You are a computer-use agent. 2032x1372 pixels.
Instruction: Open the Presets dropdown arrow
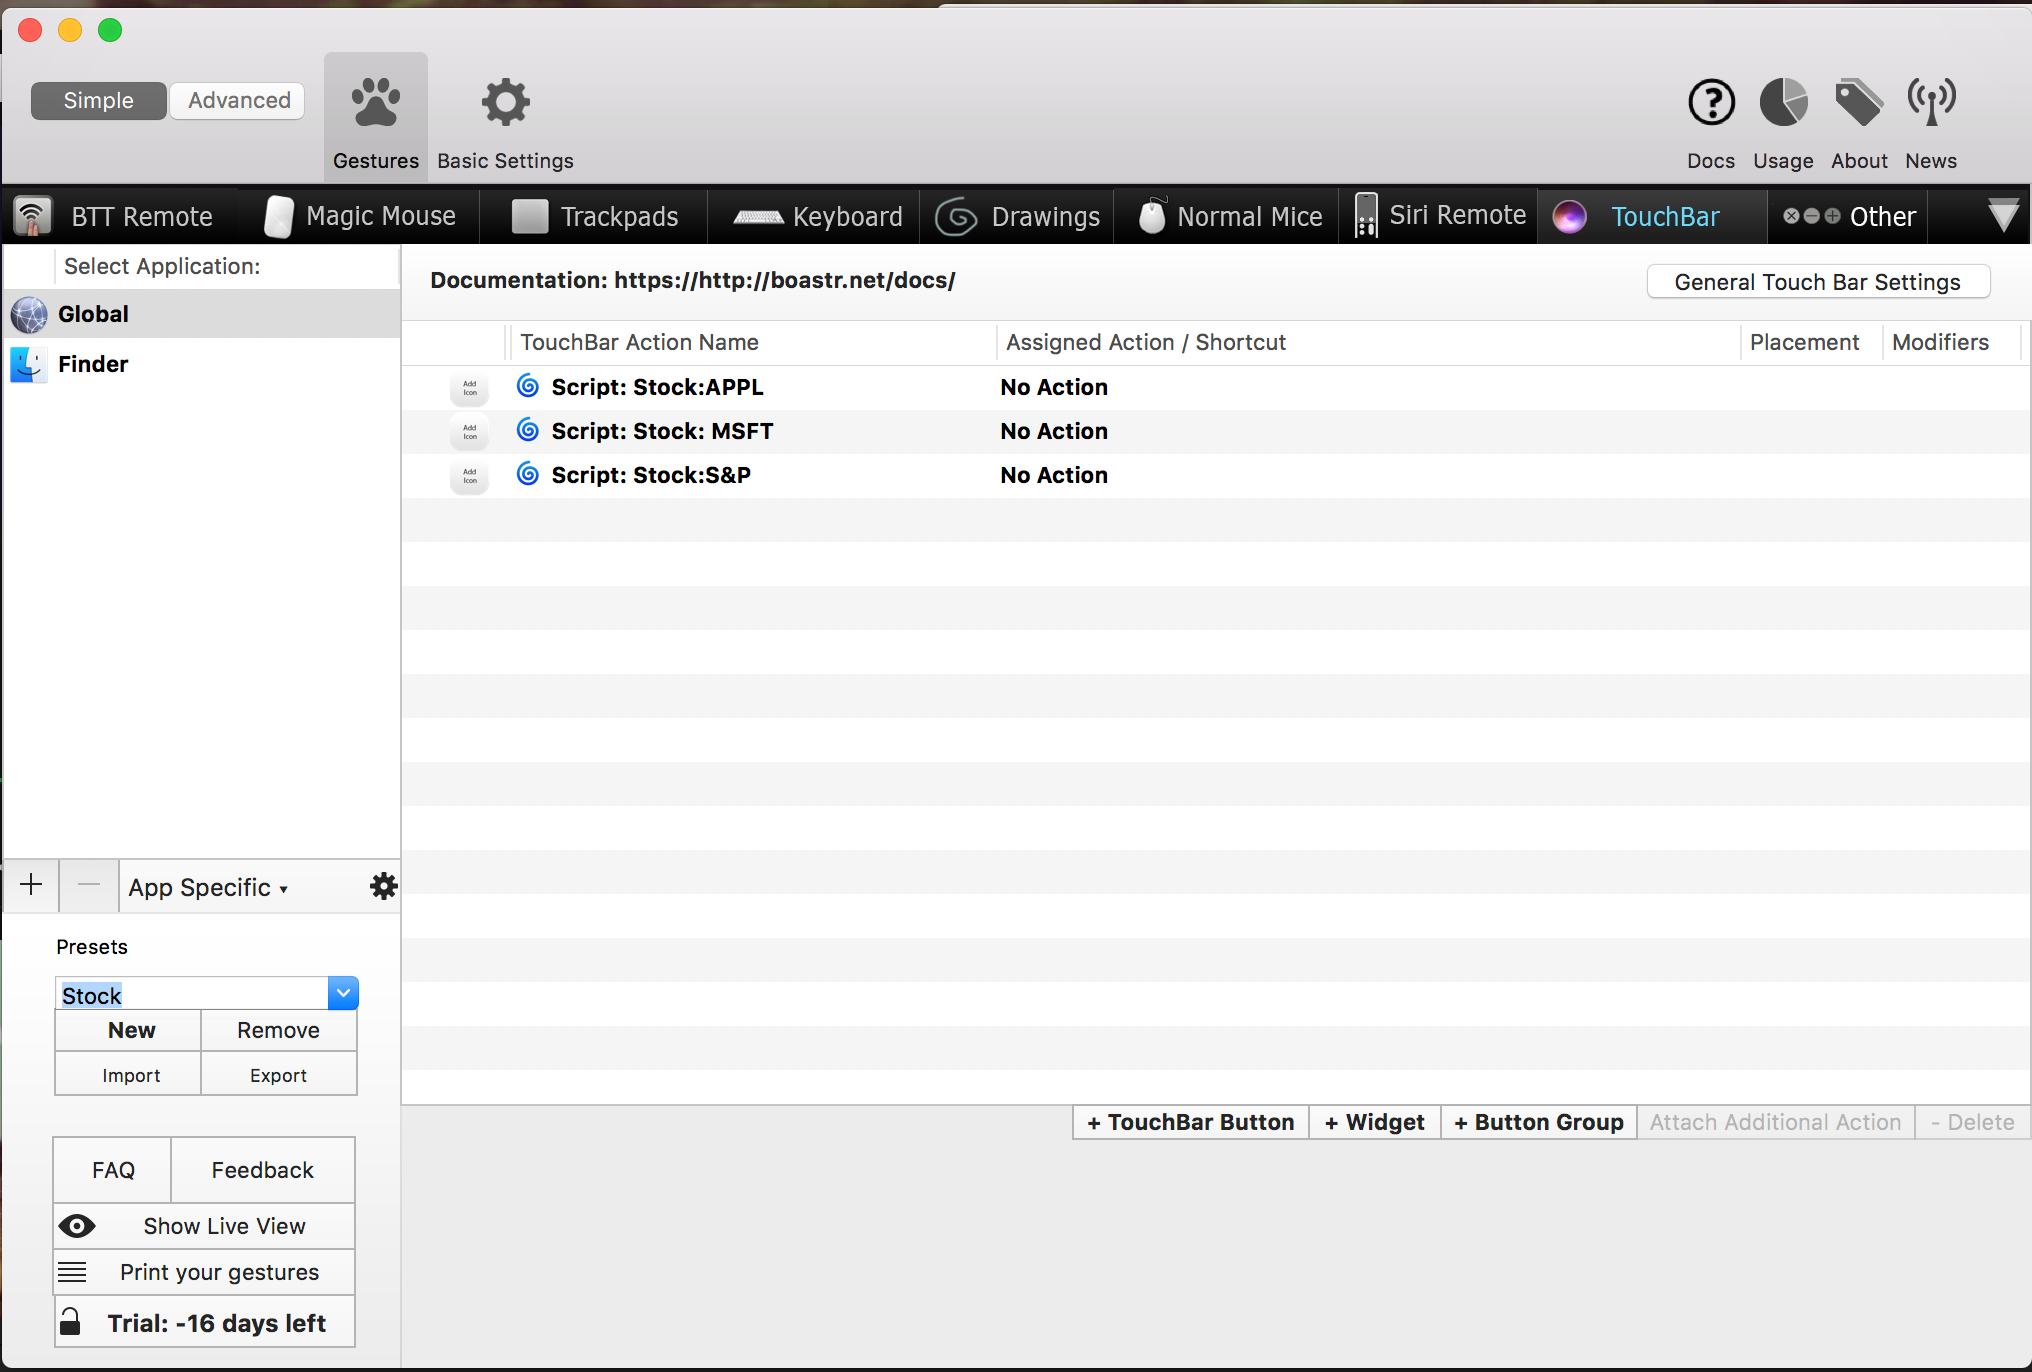pos(343,993)
